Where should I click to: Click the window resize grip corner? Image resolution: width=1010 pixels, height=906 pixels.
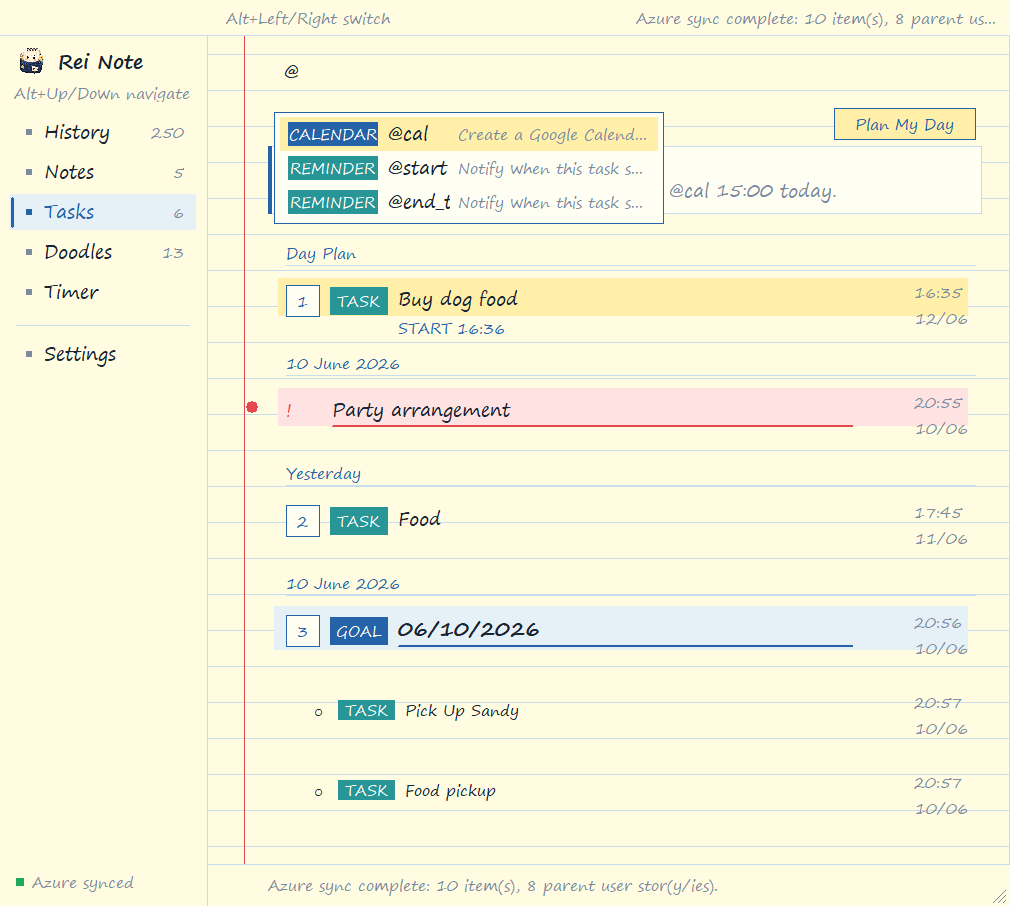pos(999,896)
